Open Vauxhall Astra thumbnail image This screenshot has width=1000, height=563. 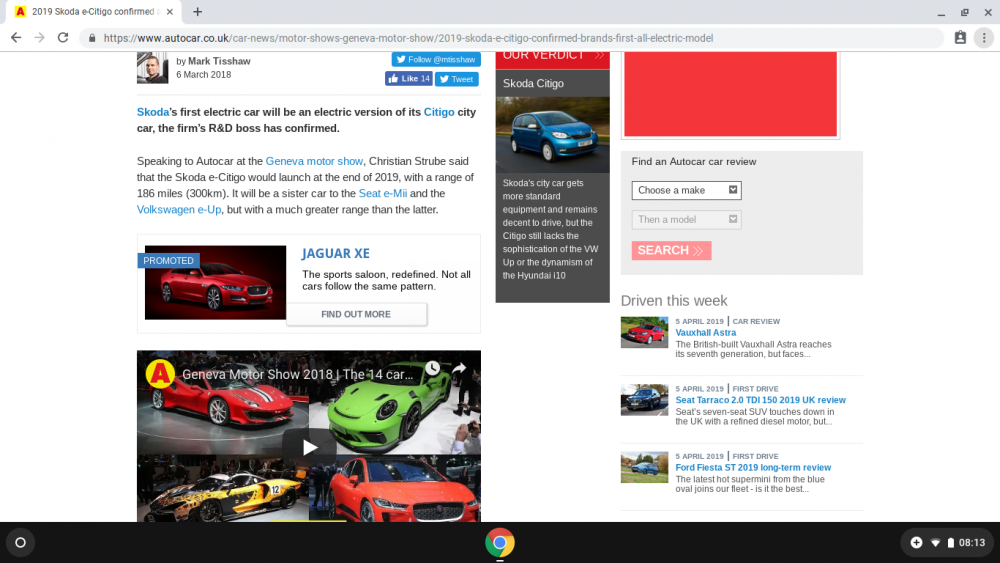(x=644, y=332)
